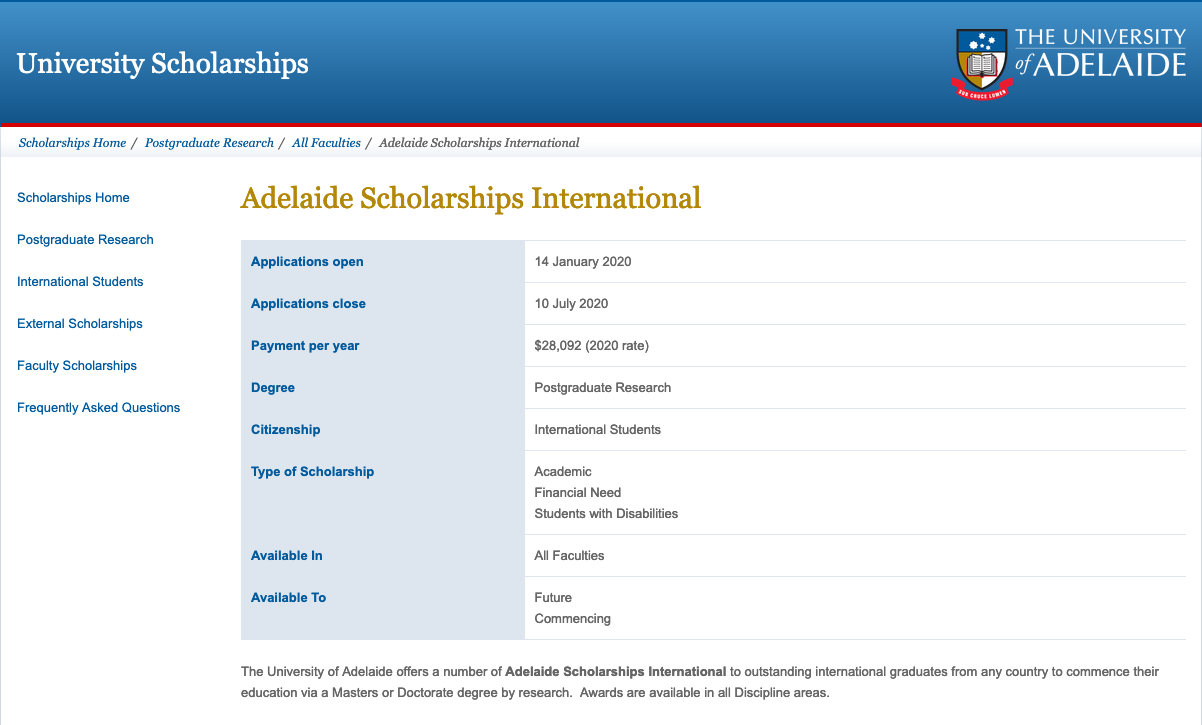
Task: Click the Applications open row label
Action: pos(307,262)
